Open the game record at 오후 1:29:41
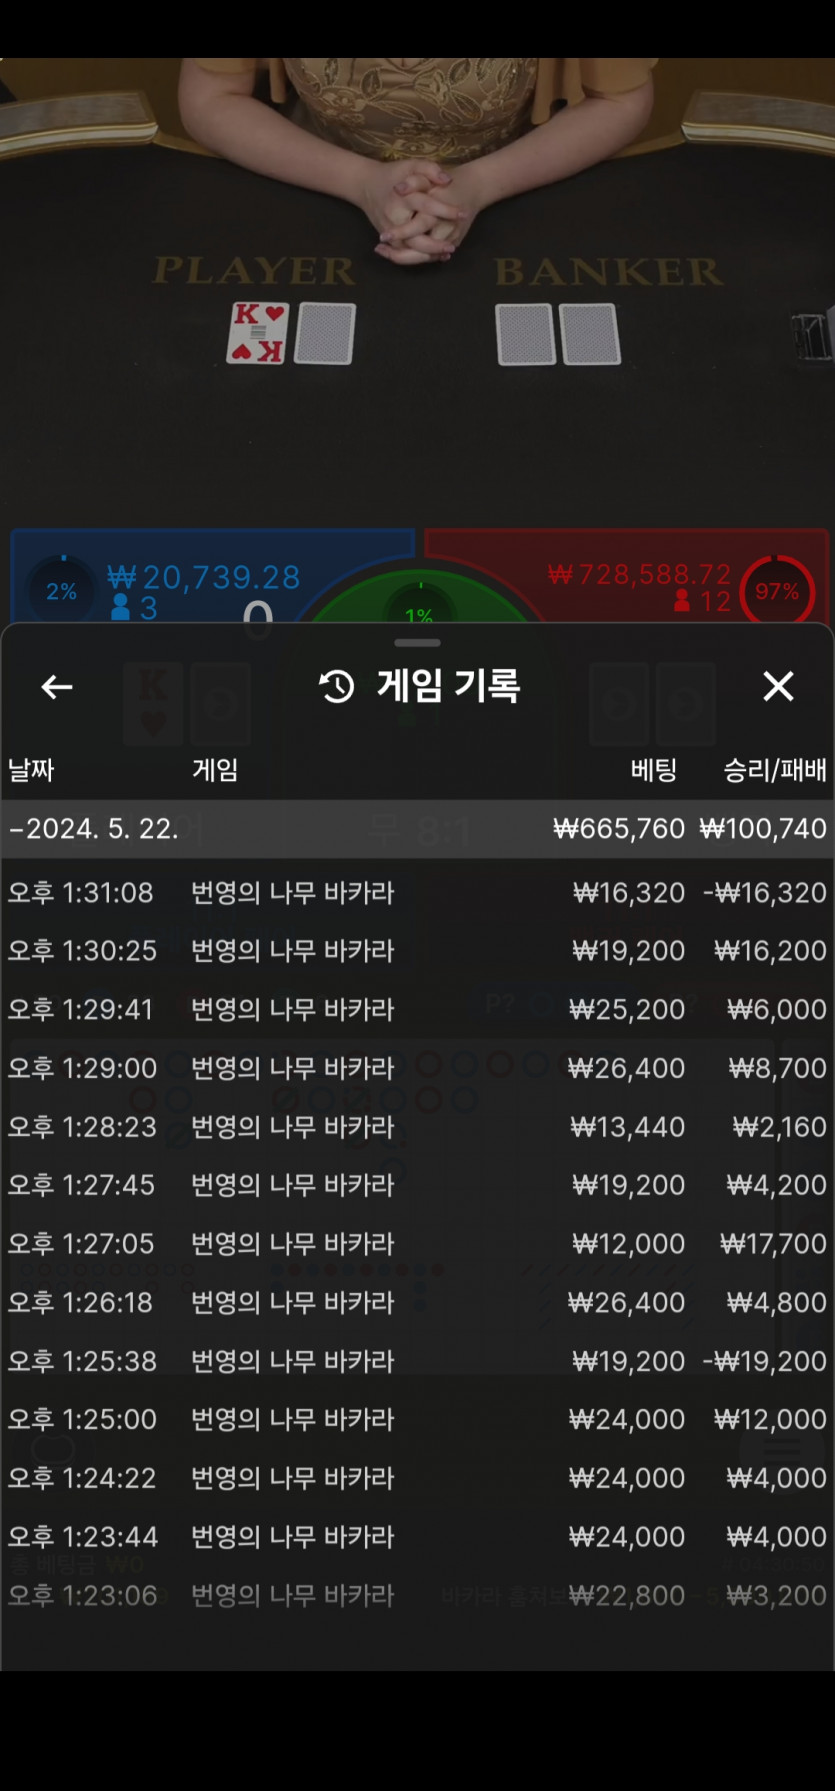 [417, 1009]
